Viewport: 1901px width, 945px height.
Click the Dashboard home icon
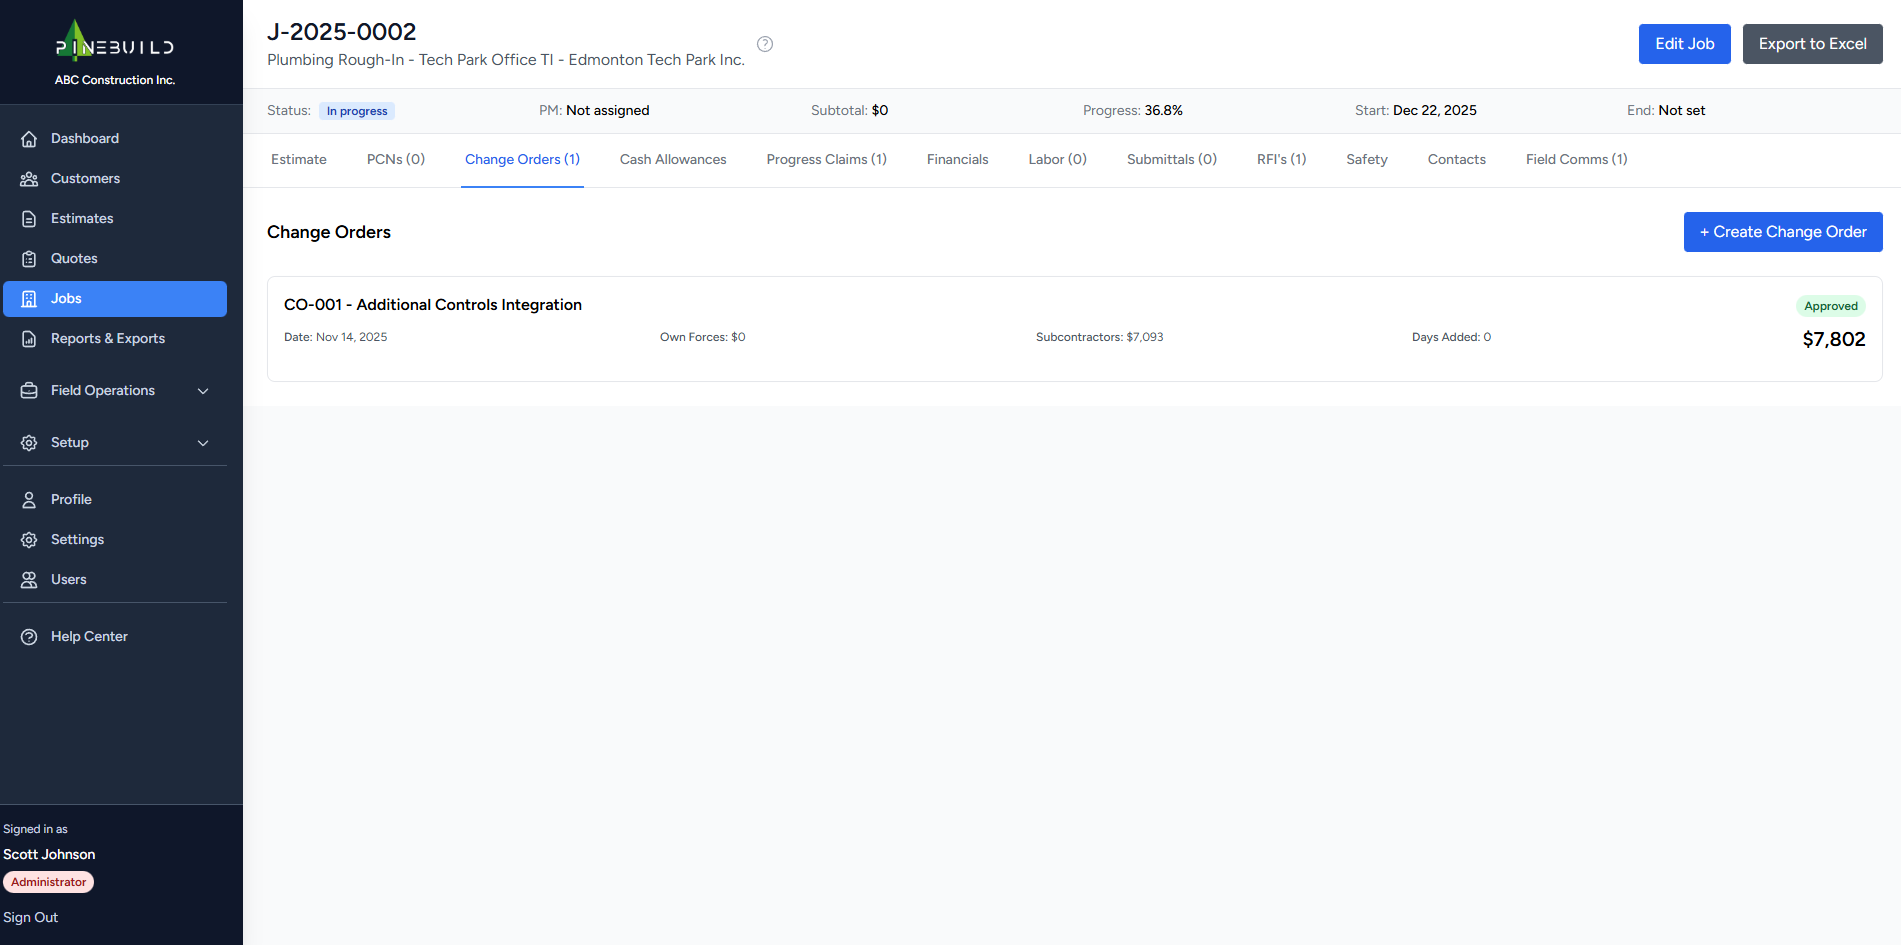click(x=29, y=139)
